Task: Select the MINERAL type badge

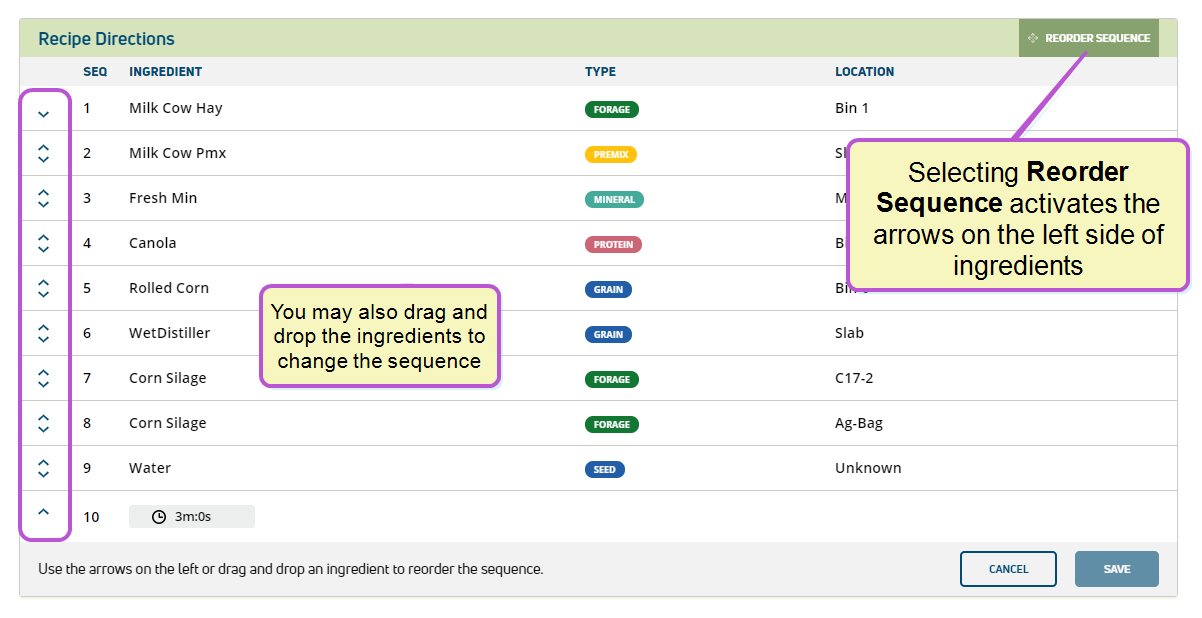Action: tap(614, 199)
